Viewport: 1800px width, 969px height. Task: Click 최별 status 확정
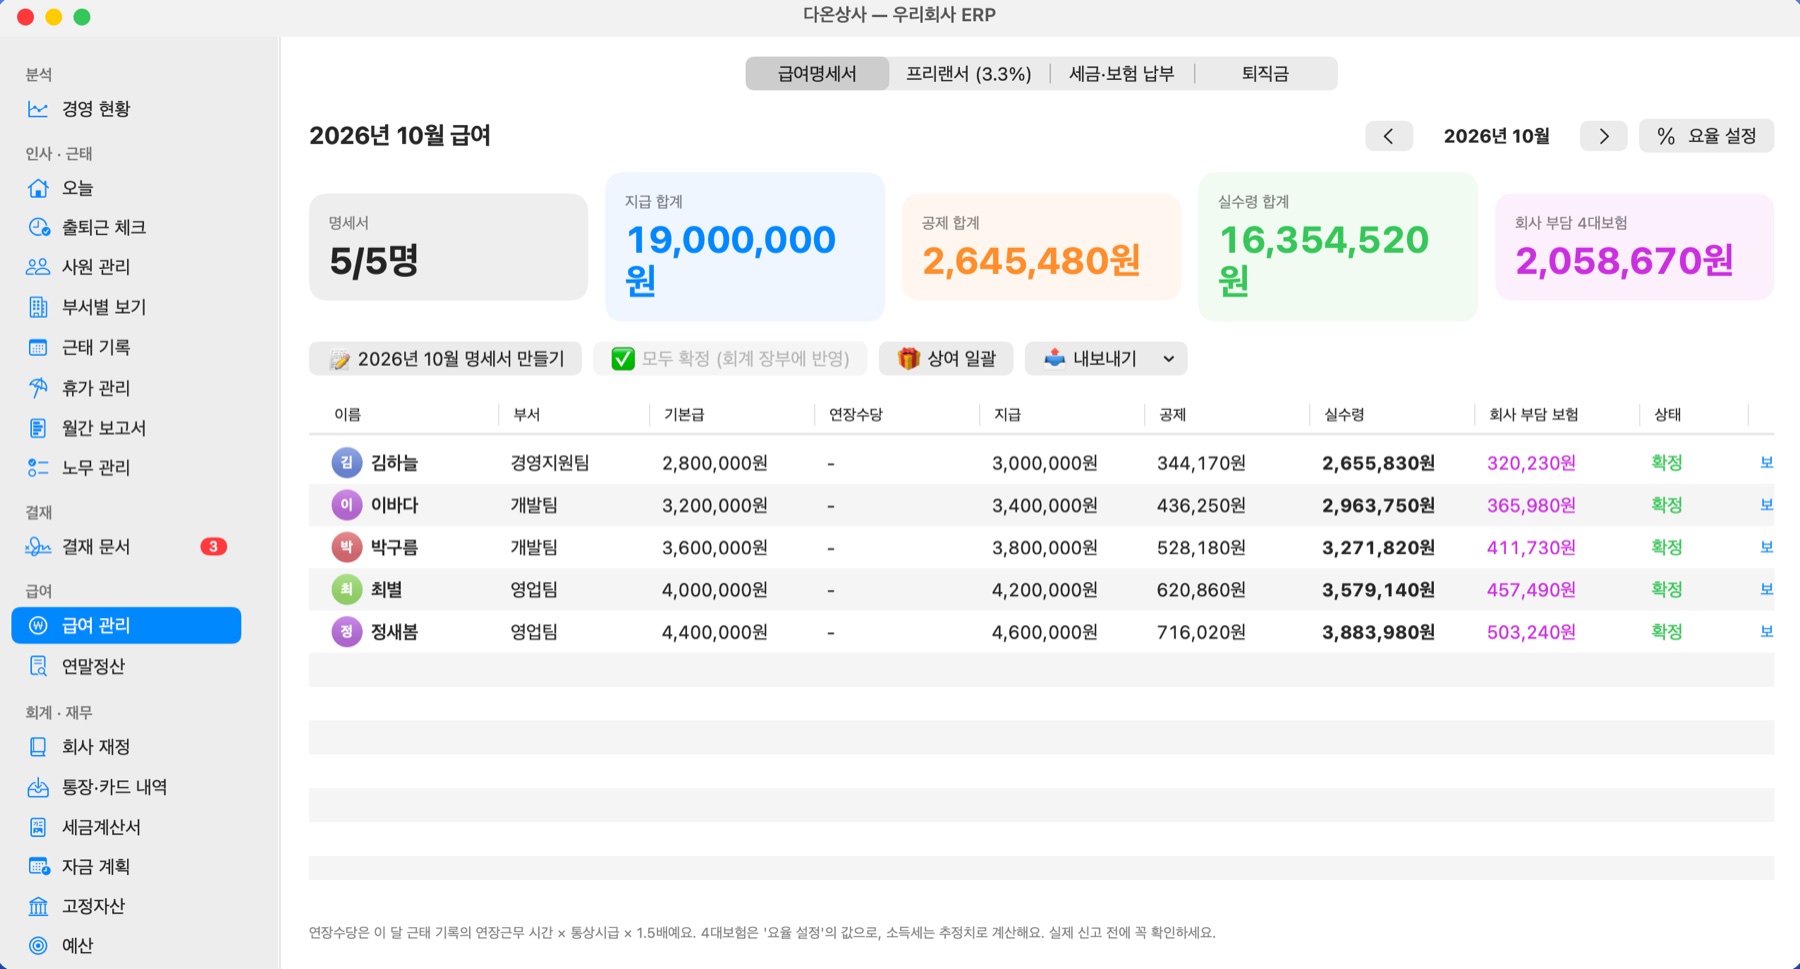pyautogui.click(x=1667, y=590)
